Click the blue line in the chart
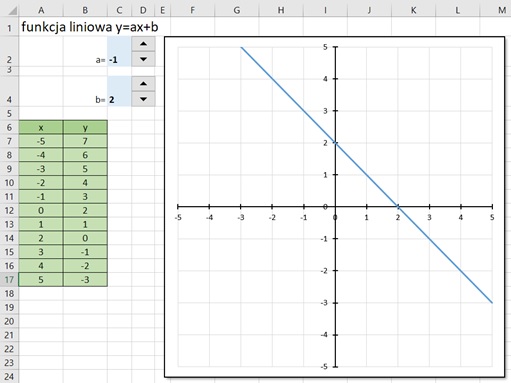 click(x=367, y=174)
